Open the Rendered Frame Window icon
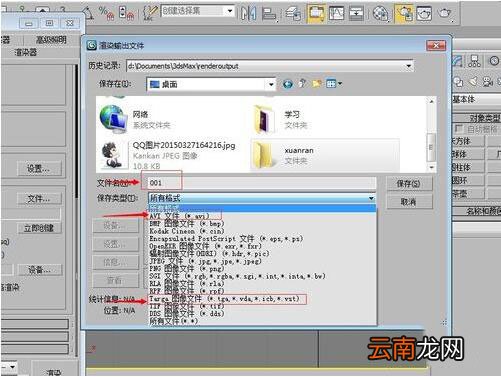Screen dimensions: 501x377 click(x=424, y=13)
